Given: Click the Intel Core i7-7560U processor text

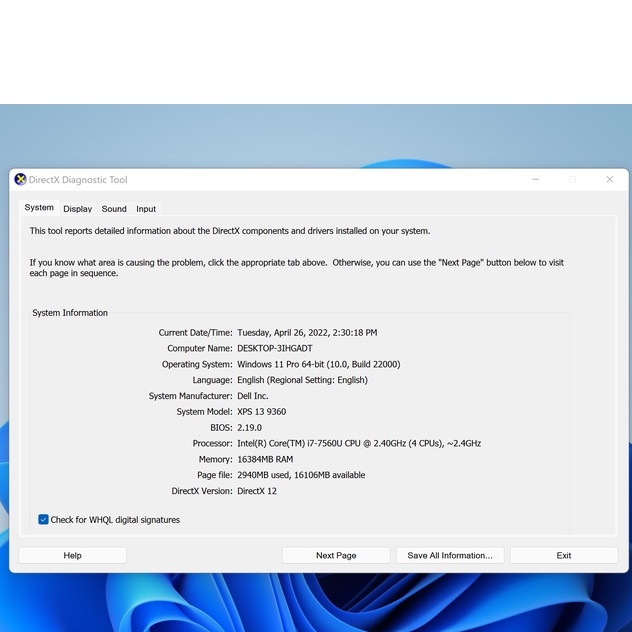Looking at the screenshot, I should tap(358, 443).
